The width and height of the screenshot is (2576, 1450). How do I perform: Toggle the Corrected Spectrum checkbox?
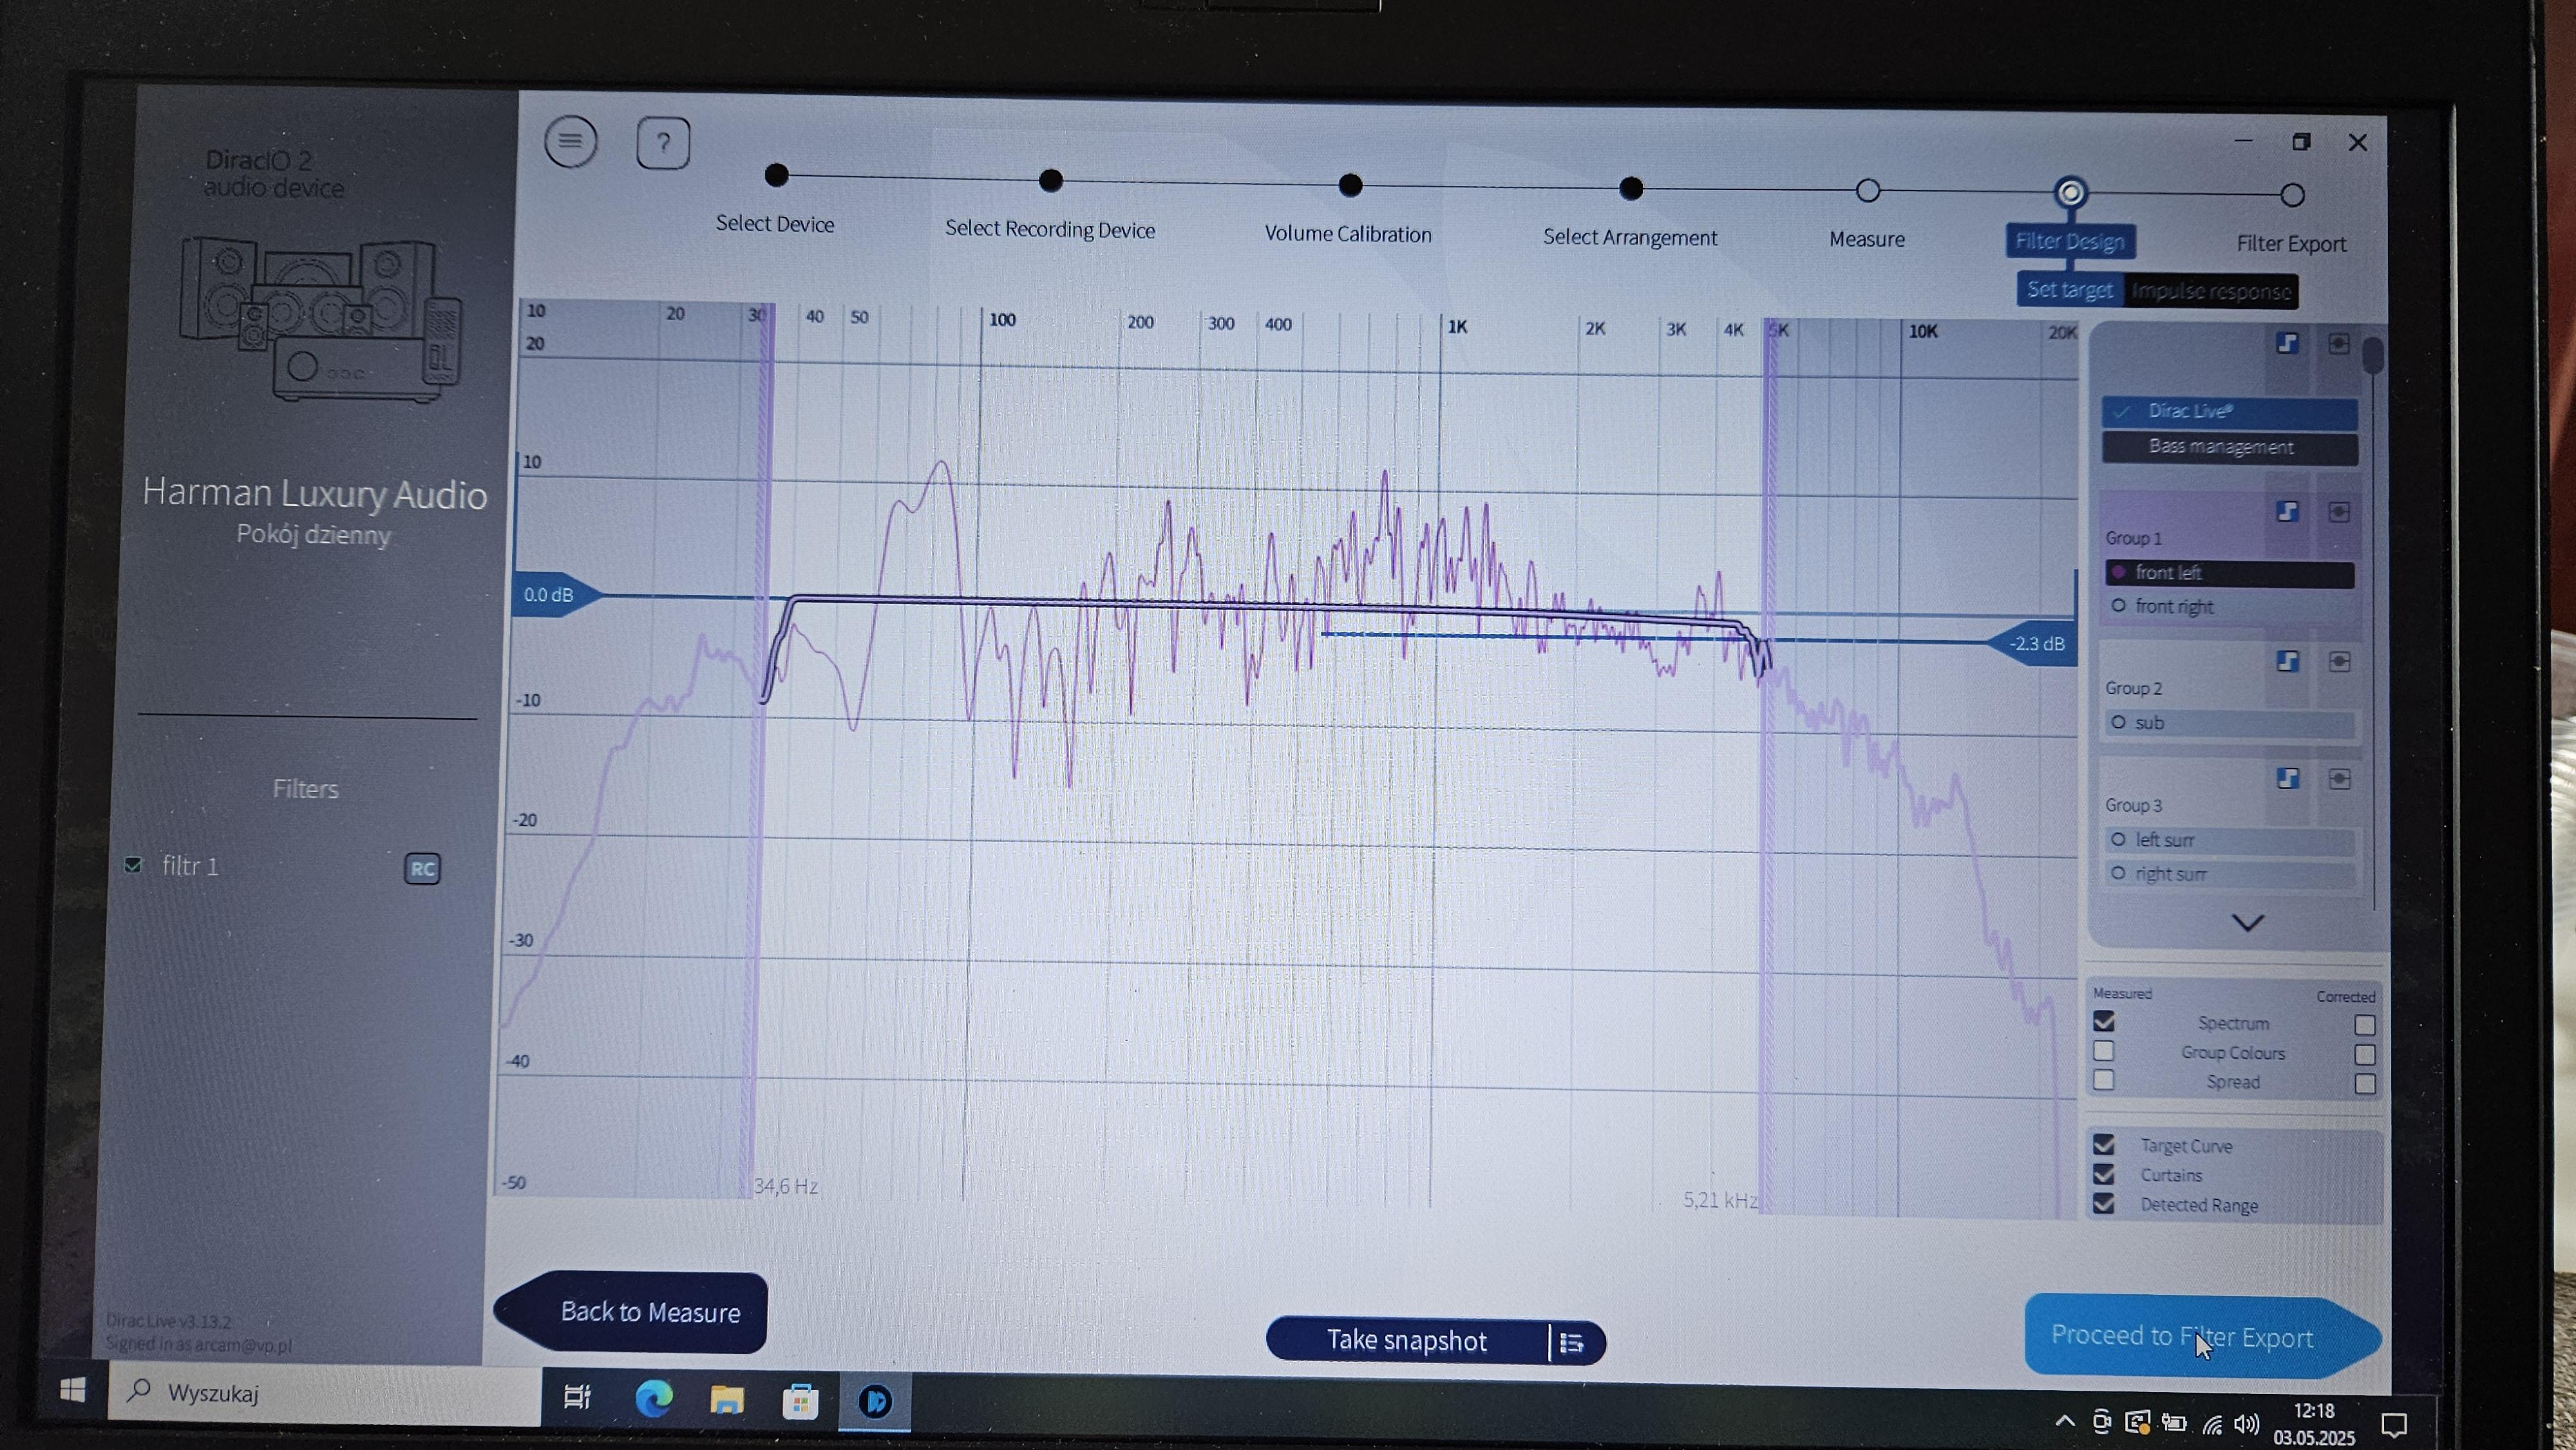[2364, 1025]
